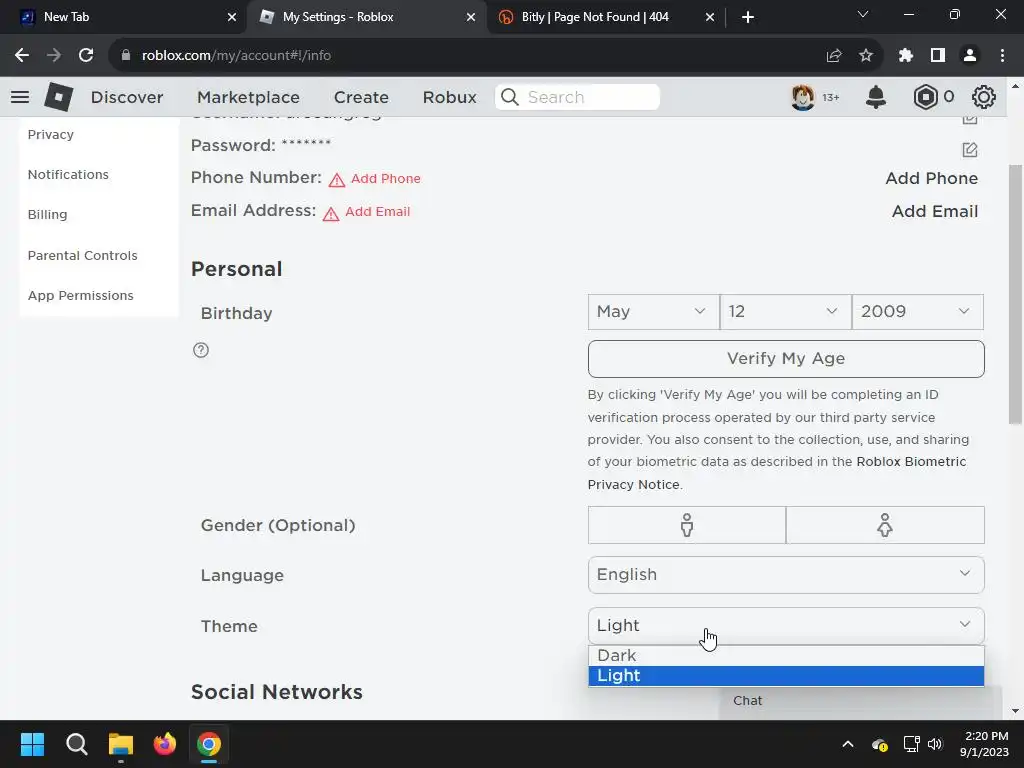Open Privacy settings in sidebar
1024x768 pixels.
coord(50,135)
